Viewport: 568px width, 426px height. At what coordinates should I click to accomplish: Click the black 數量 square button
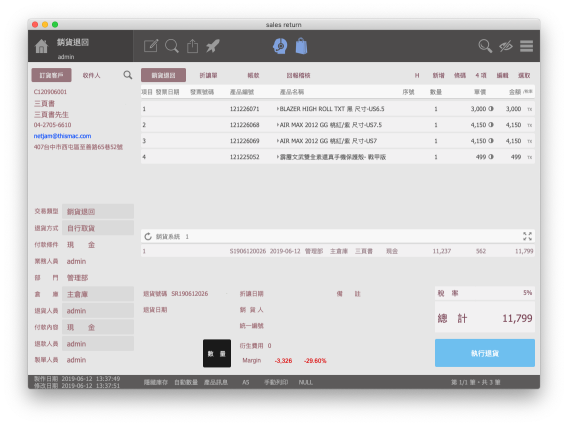coord(217,353)
